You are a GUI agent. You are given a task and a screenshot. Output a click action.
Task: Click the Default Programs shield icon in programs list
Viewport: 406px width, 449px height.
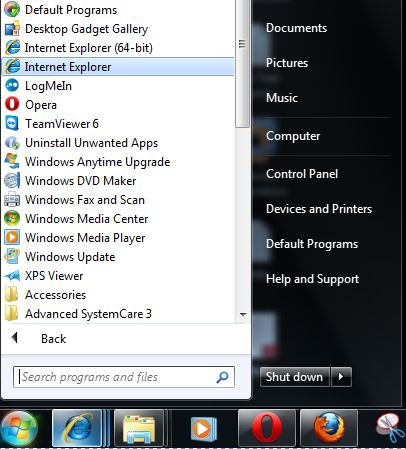pos(12,10)
